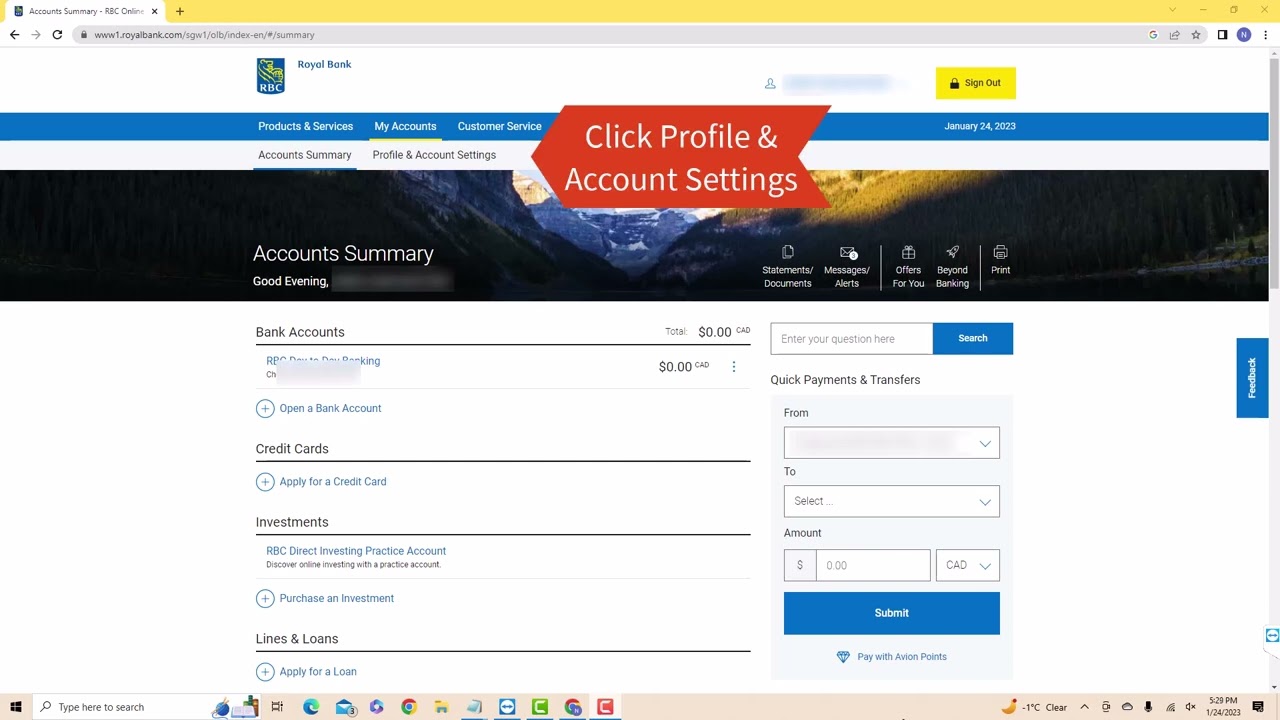Reload the page with the browser refresh icon
Viewport: 1280px width, 720px height.
coord(57,35)
